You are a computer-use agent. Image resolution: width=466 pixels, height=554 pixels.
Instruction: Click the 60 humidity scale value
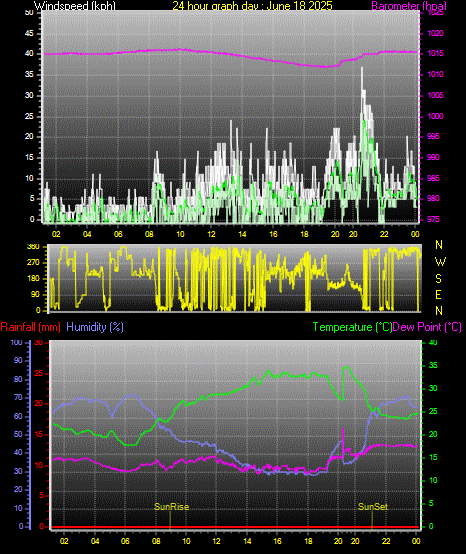click(18, 416)
